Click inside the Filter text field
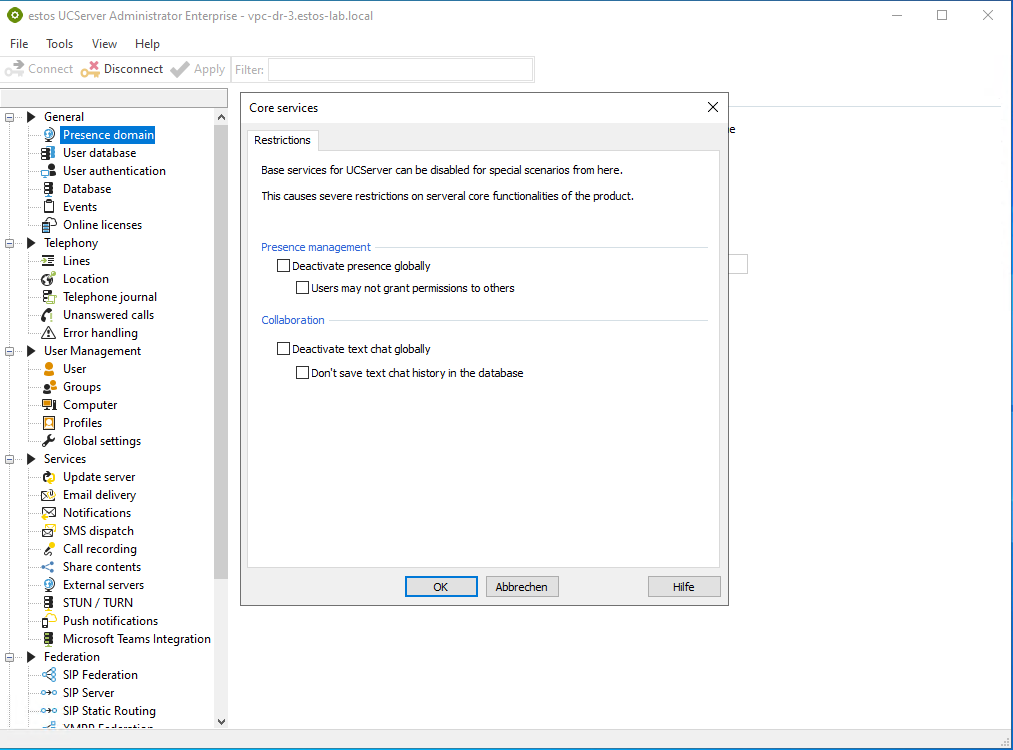Screen dimensions: 1013x750 tap(400, 69)
